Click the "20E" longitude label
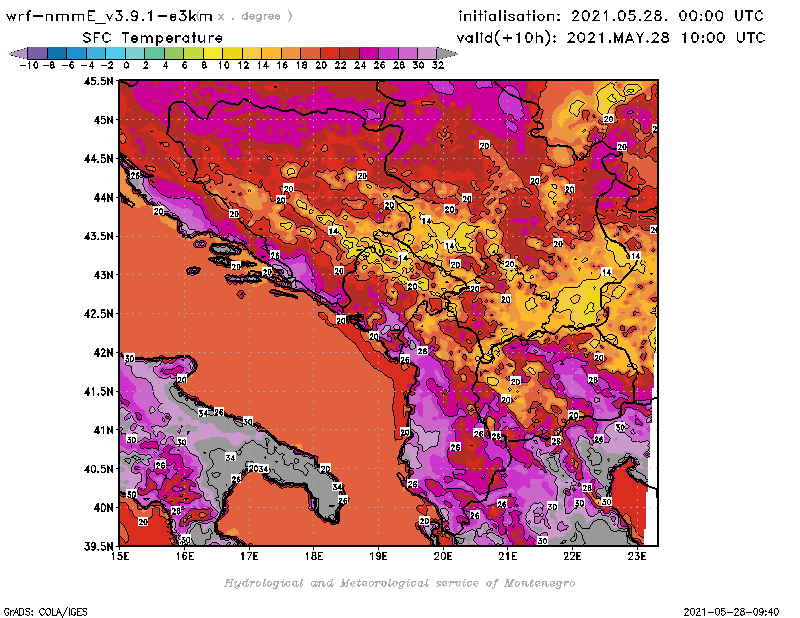 click(x=443, y=556)
